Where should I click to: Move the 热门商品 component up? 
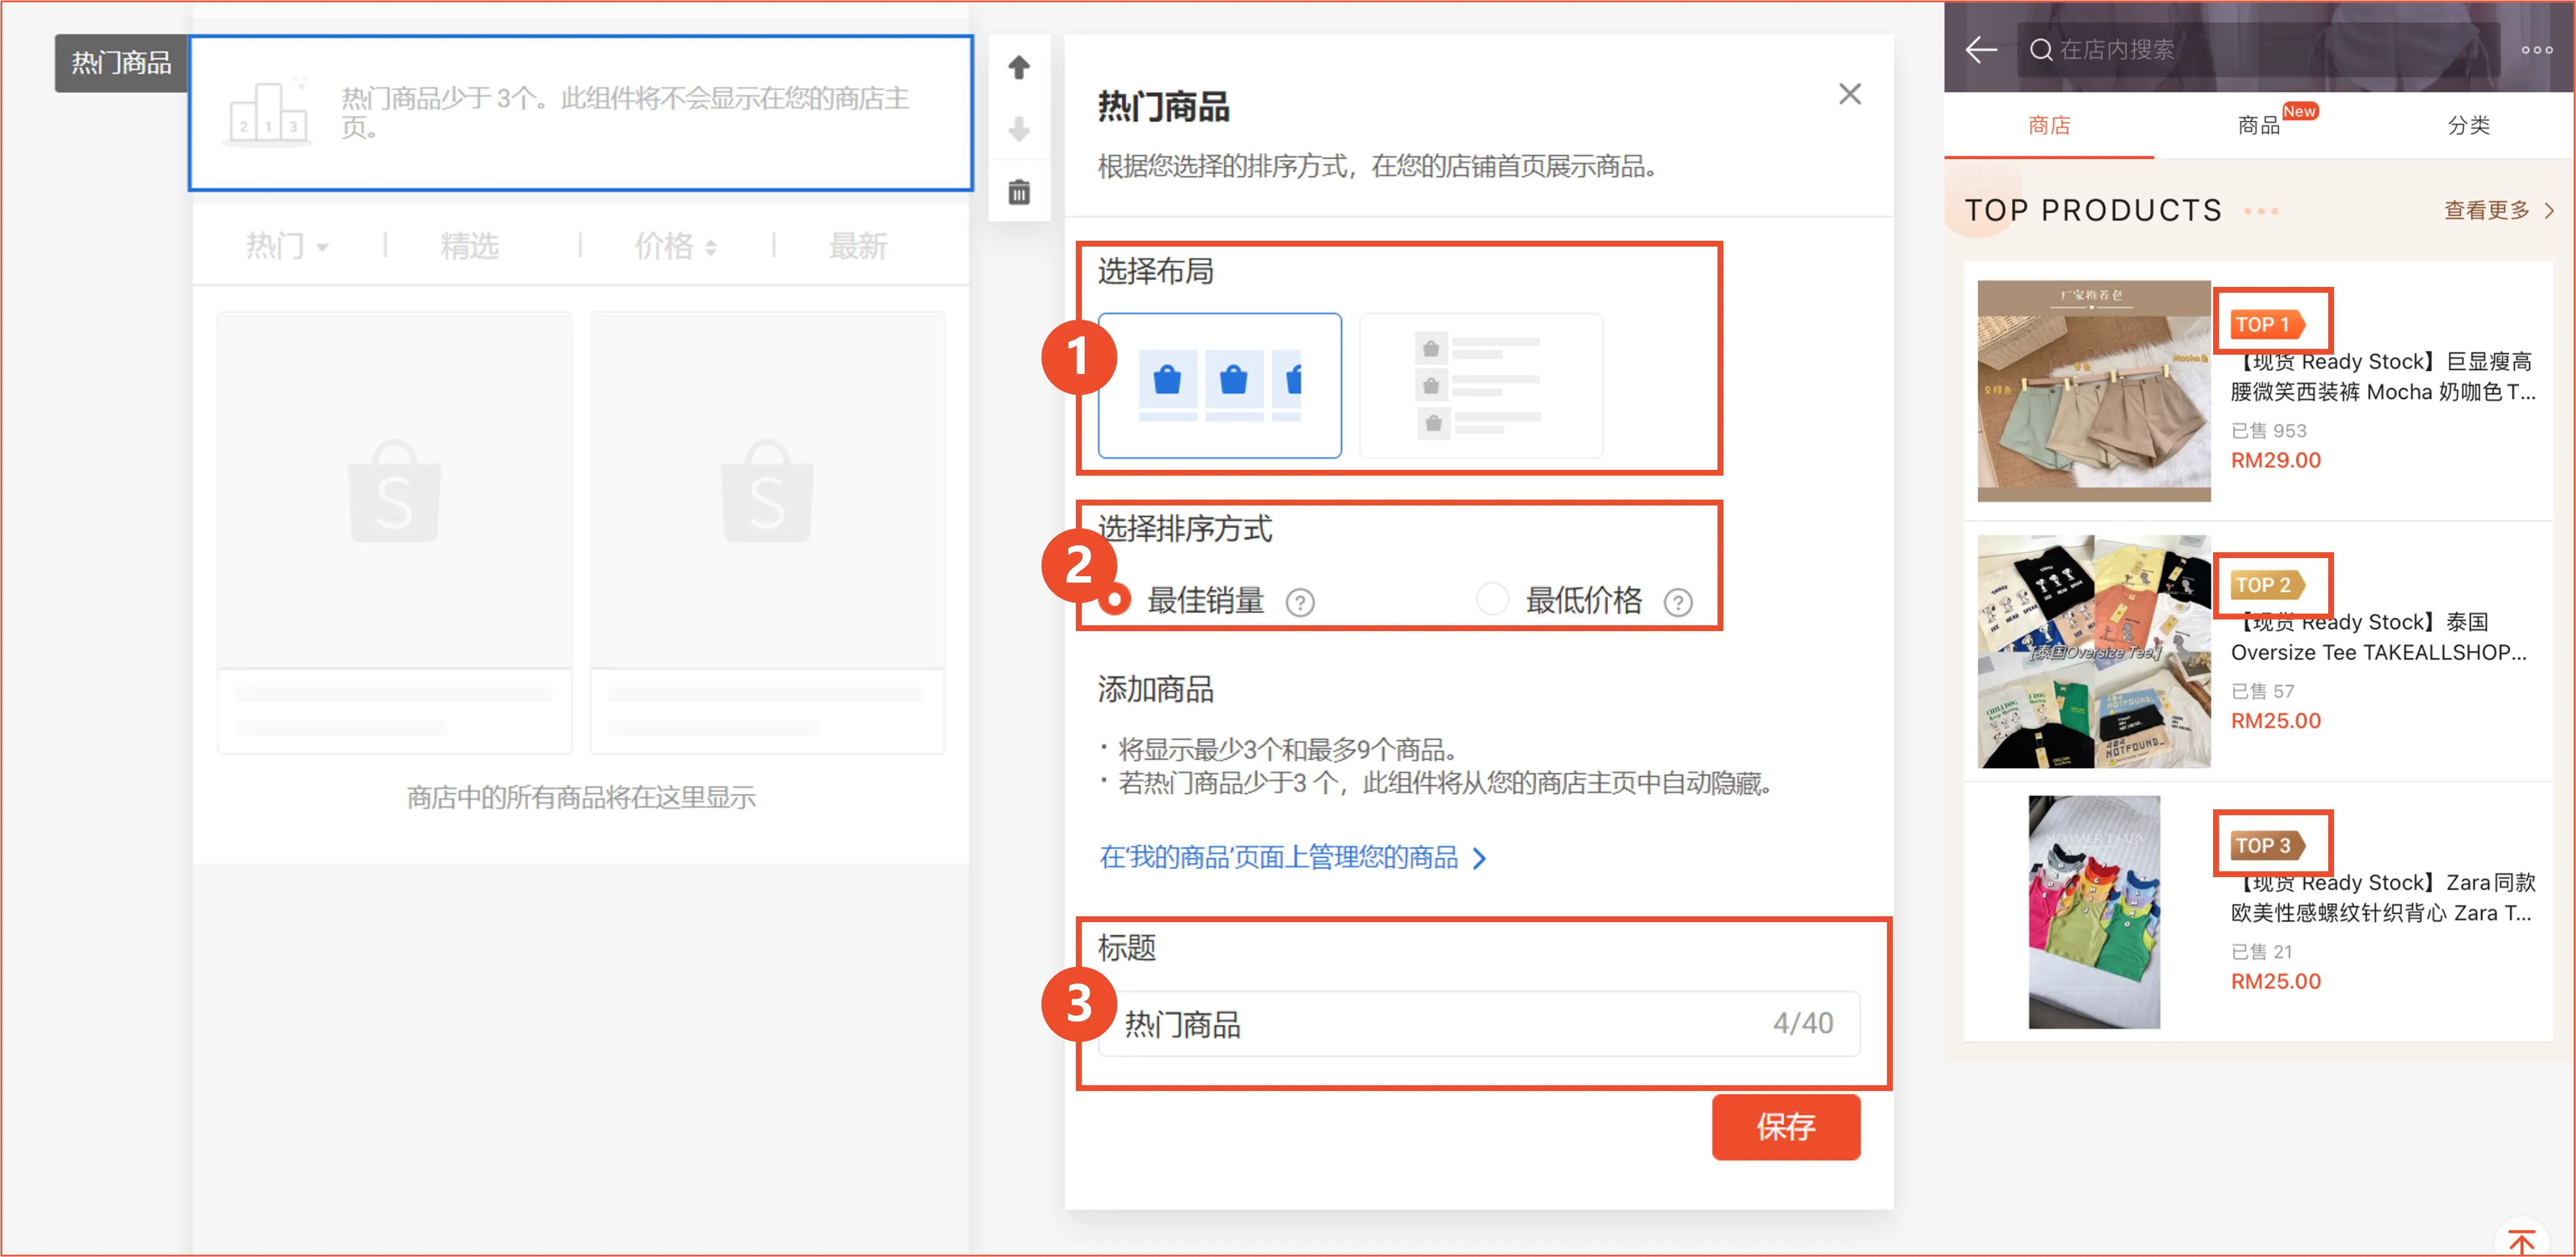[1019, 66]
